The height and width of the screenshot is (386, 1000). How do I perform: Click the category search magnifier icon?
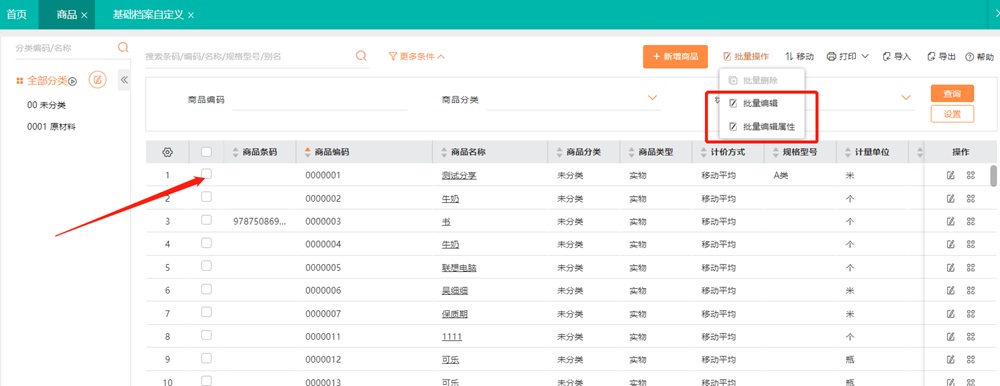pos(123,47)
